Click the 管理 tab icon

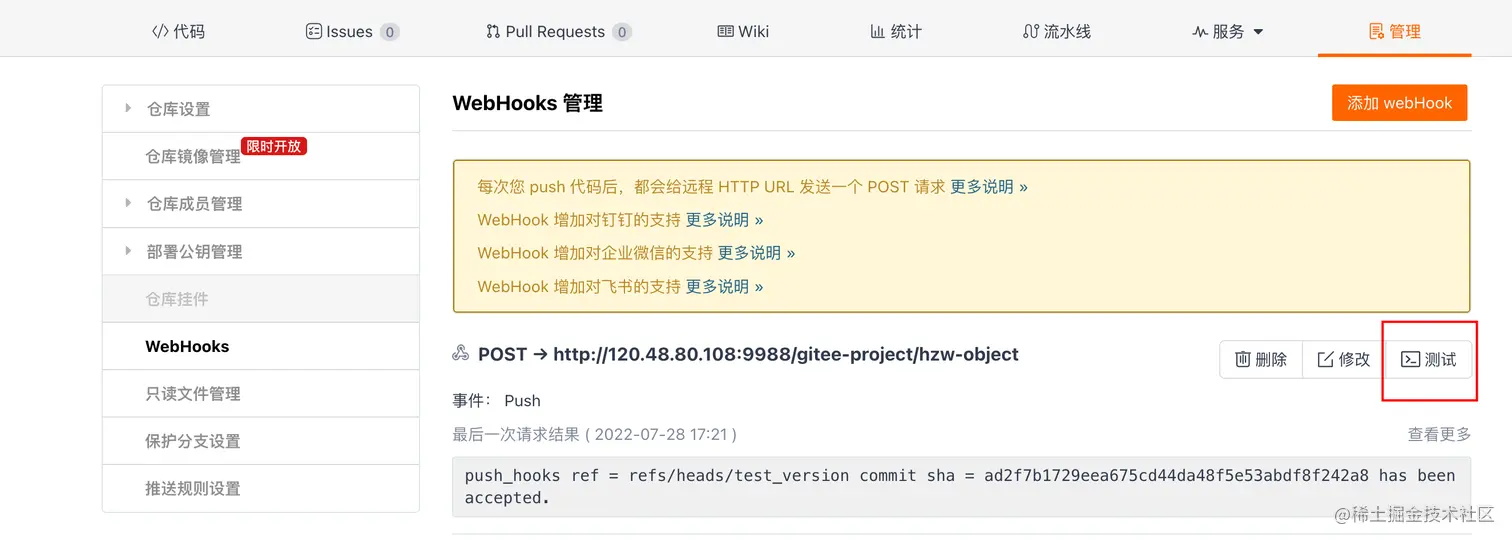pos(1376,31)
